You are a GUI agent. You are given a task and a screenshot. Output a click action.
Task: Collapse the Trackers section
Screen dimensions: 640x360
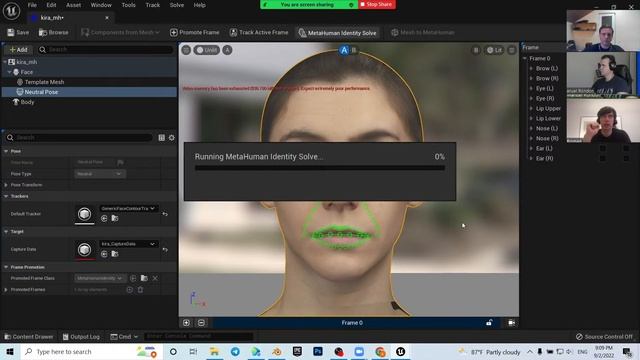6,196
